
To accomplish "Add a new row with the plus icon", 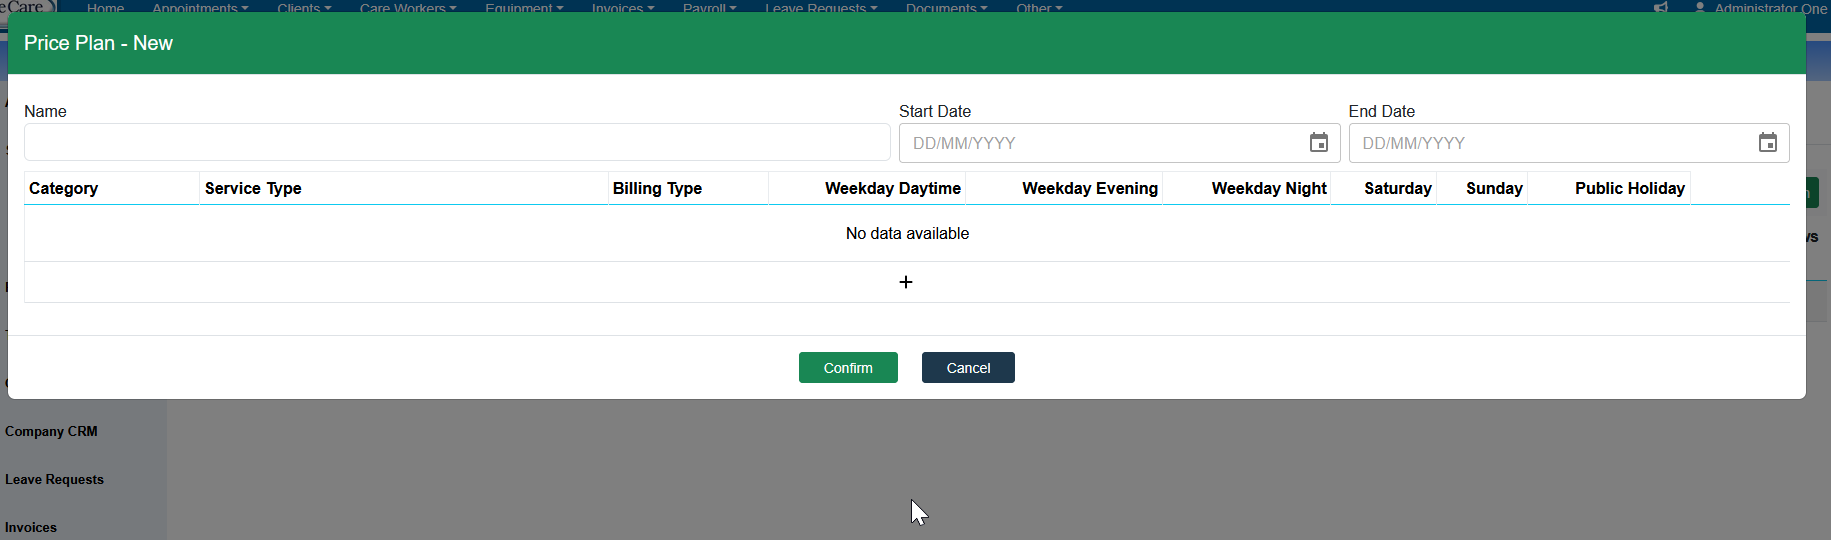I will coord(906,282).
